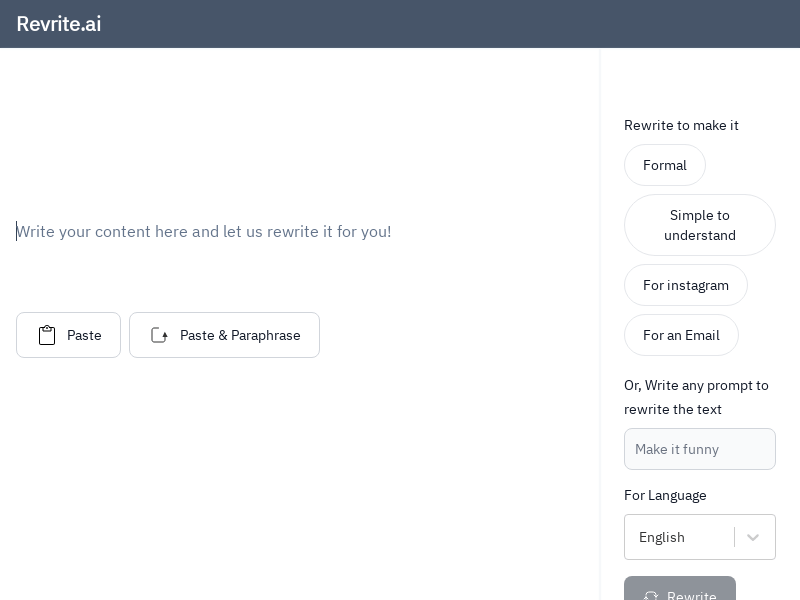Click the 'Paste & Paraphrase' button text
The height and width of the screenshot is (600, 800).
(x=240, y=335)
